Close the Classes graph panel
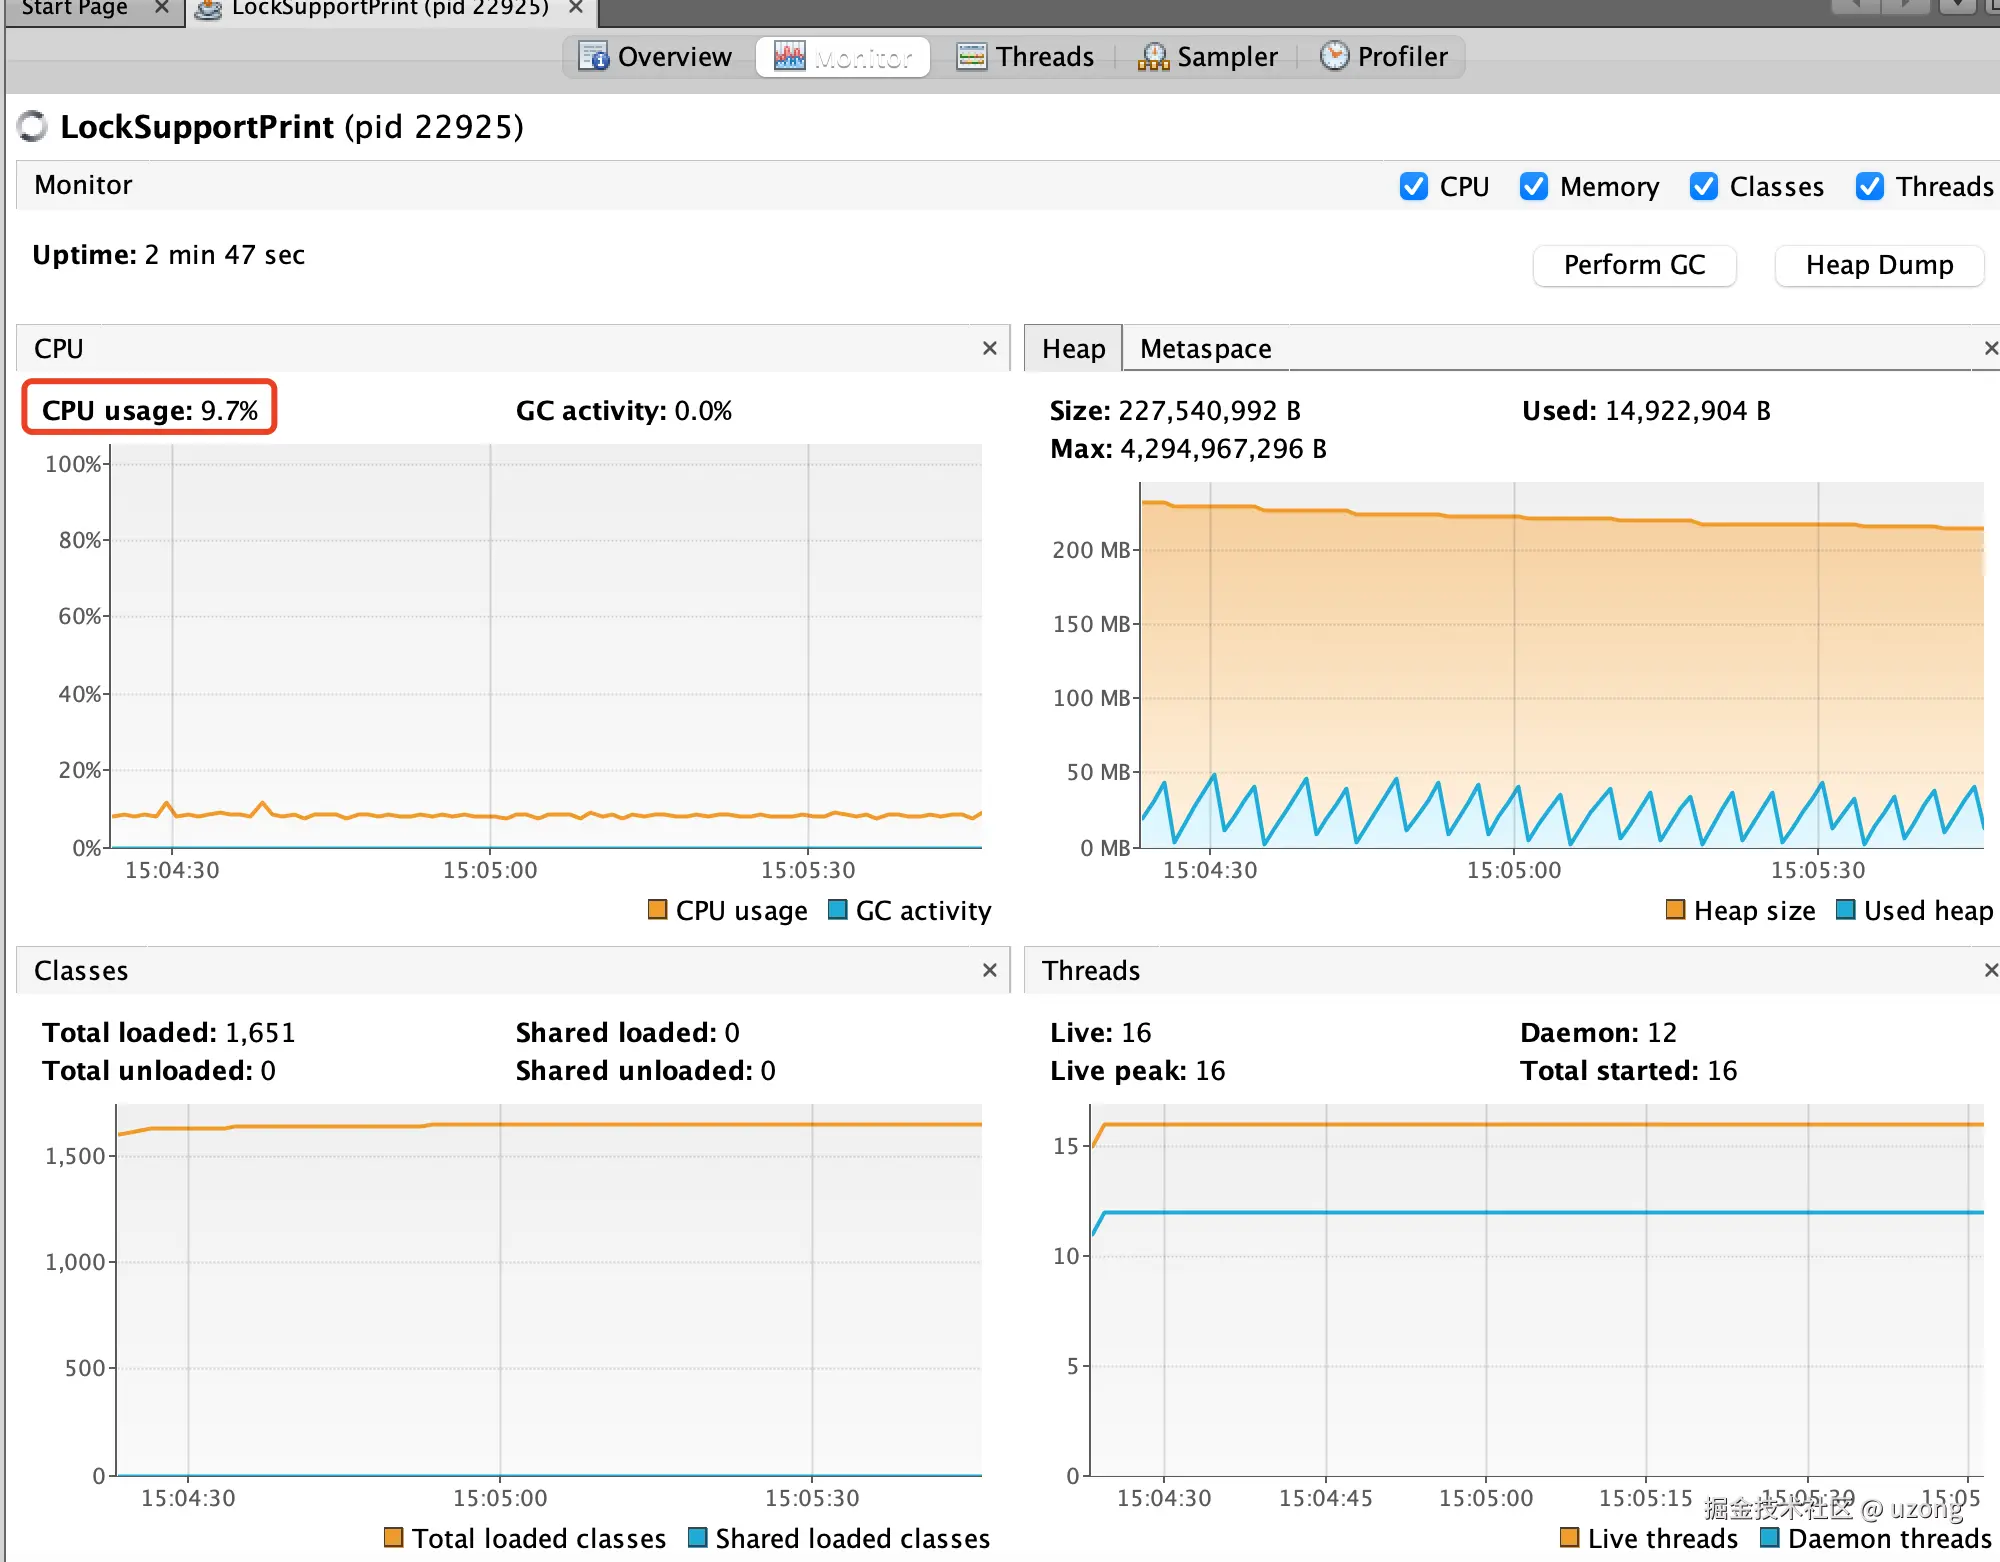 click(x=990, y=970)
